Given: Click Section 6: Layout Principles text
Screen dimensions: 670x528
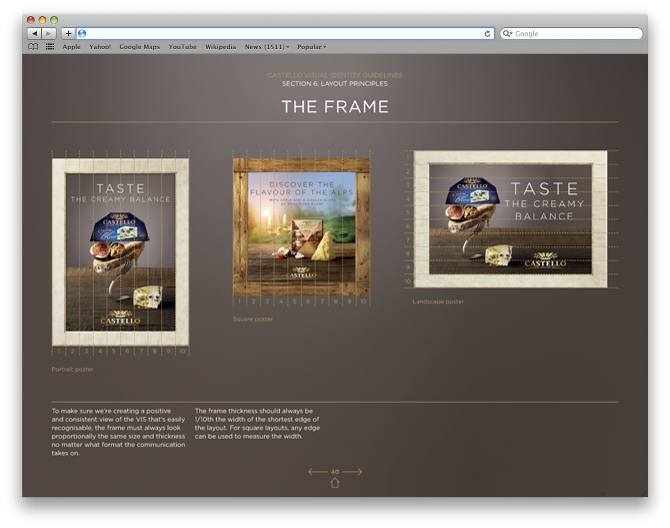Looking at the screenshot, I should tap(335, 84).
